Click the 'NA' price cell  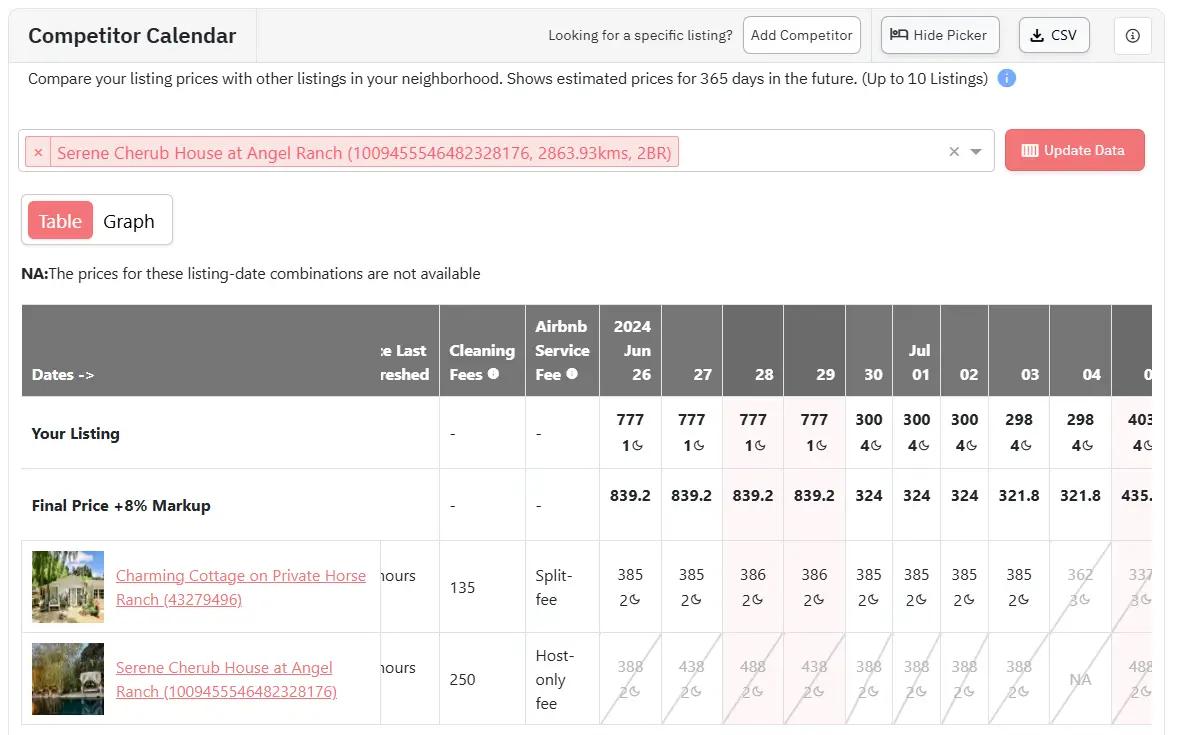1080,679
